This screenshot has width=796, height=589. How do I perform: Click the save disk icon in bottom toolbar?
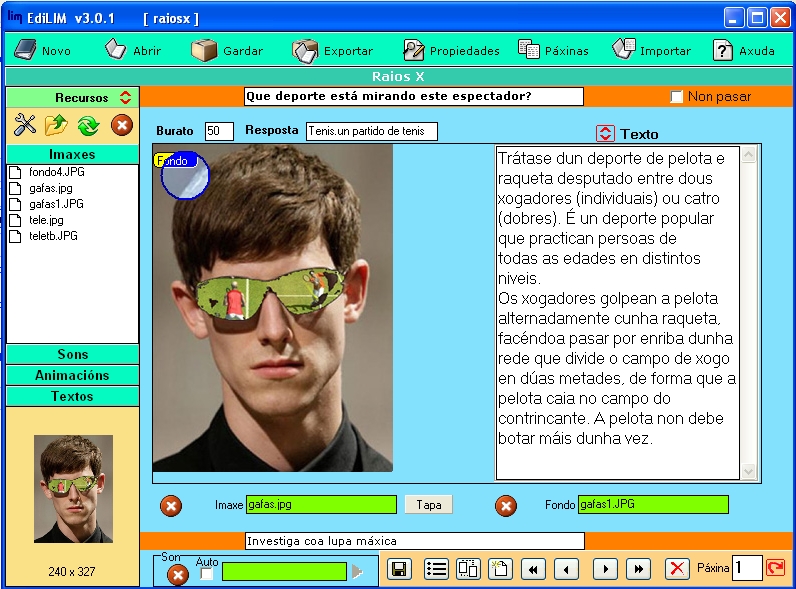(x=399, y=569)
